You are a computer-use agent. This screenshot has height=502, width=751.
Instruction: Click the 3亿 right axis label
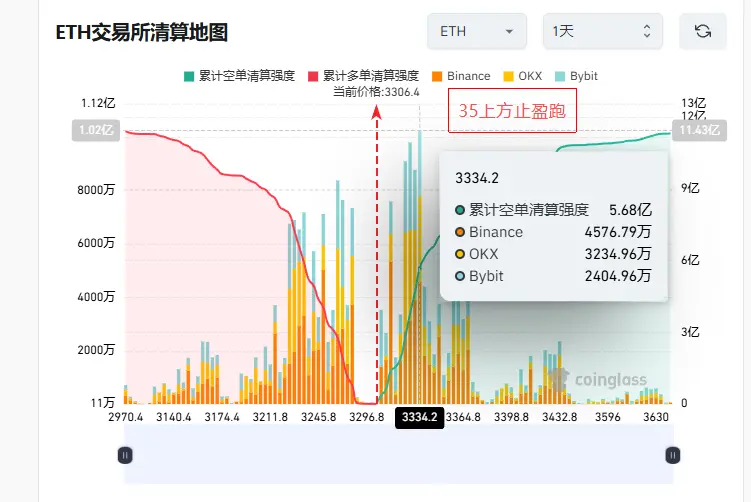(690, 332)
